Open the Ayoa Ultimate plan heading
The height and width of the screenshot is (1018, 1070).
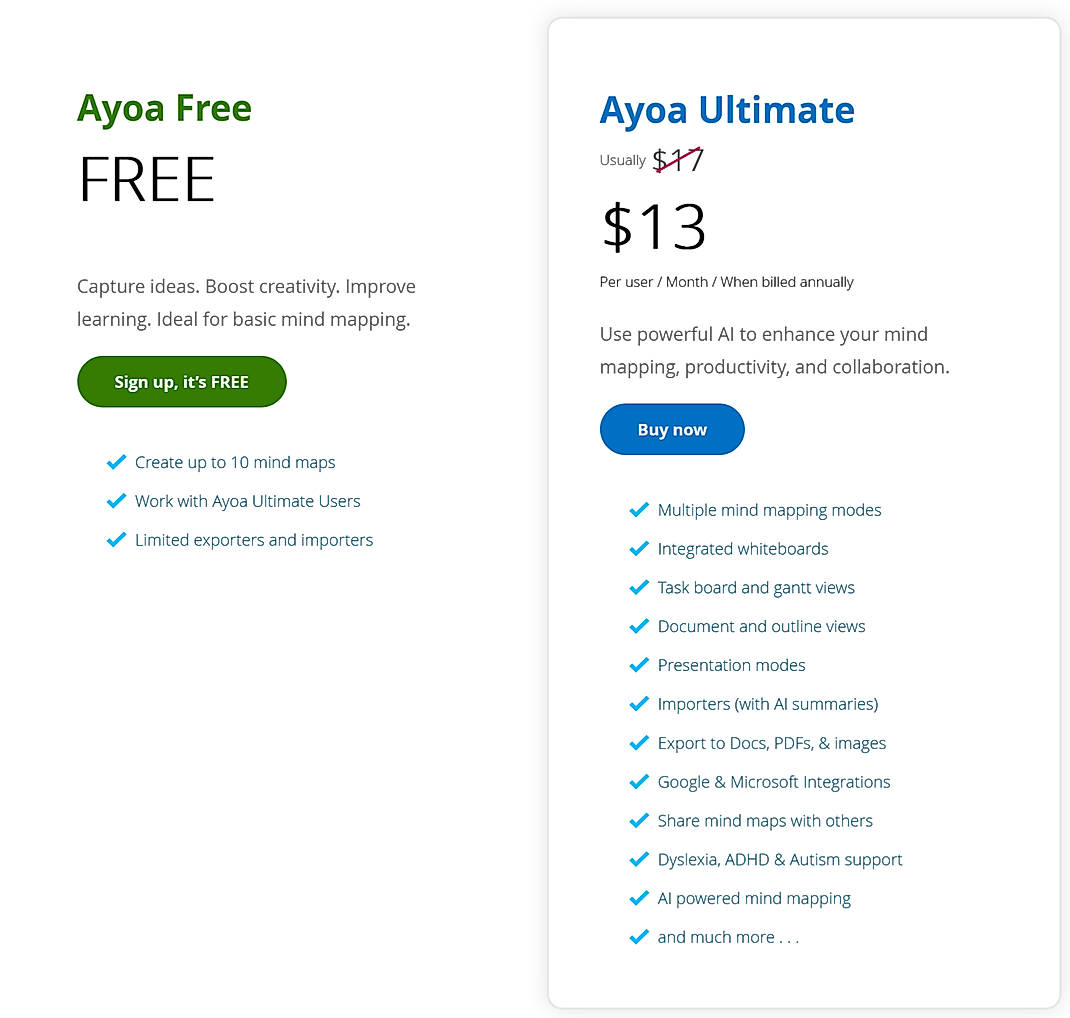point(727,110)
